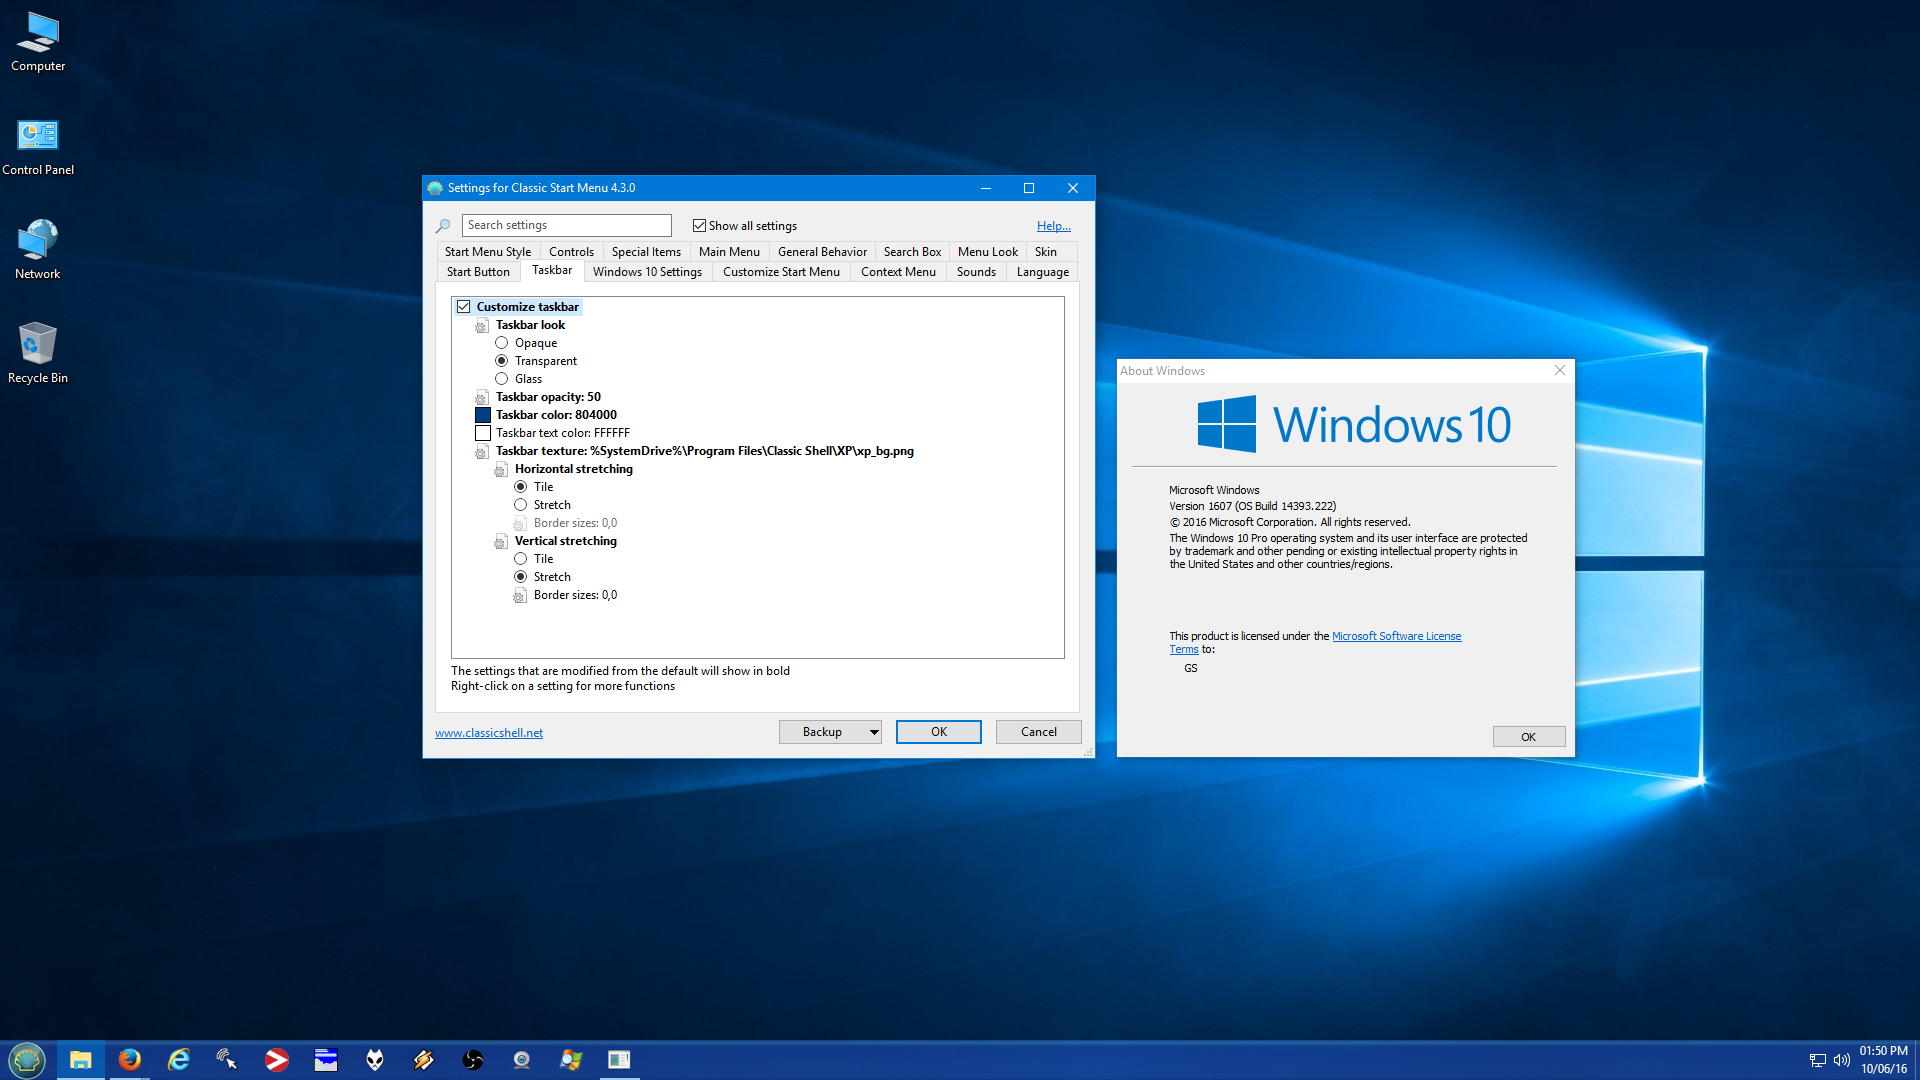Open Firefox from the taskbar
Viewport: 1920px width, 1080px height.
(x=130, y=1059)
